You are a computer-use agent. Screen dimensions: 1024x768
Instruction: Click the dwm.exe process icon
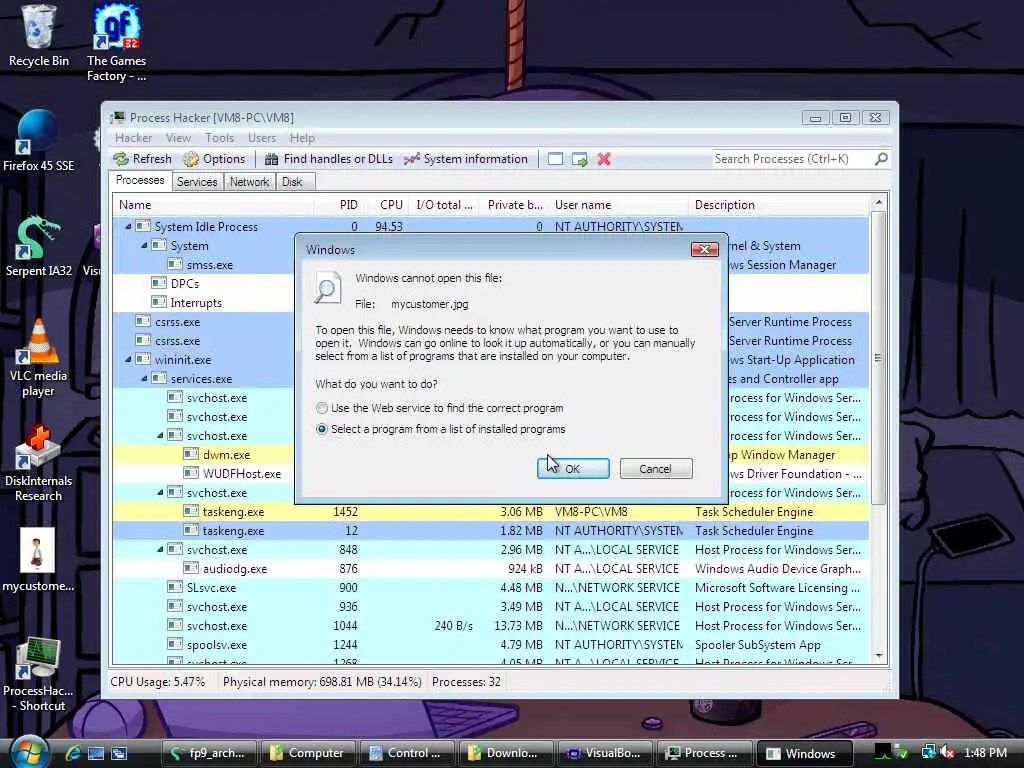pos(191,455)
